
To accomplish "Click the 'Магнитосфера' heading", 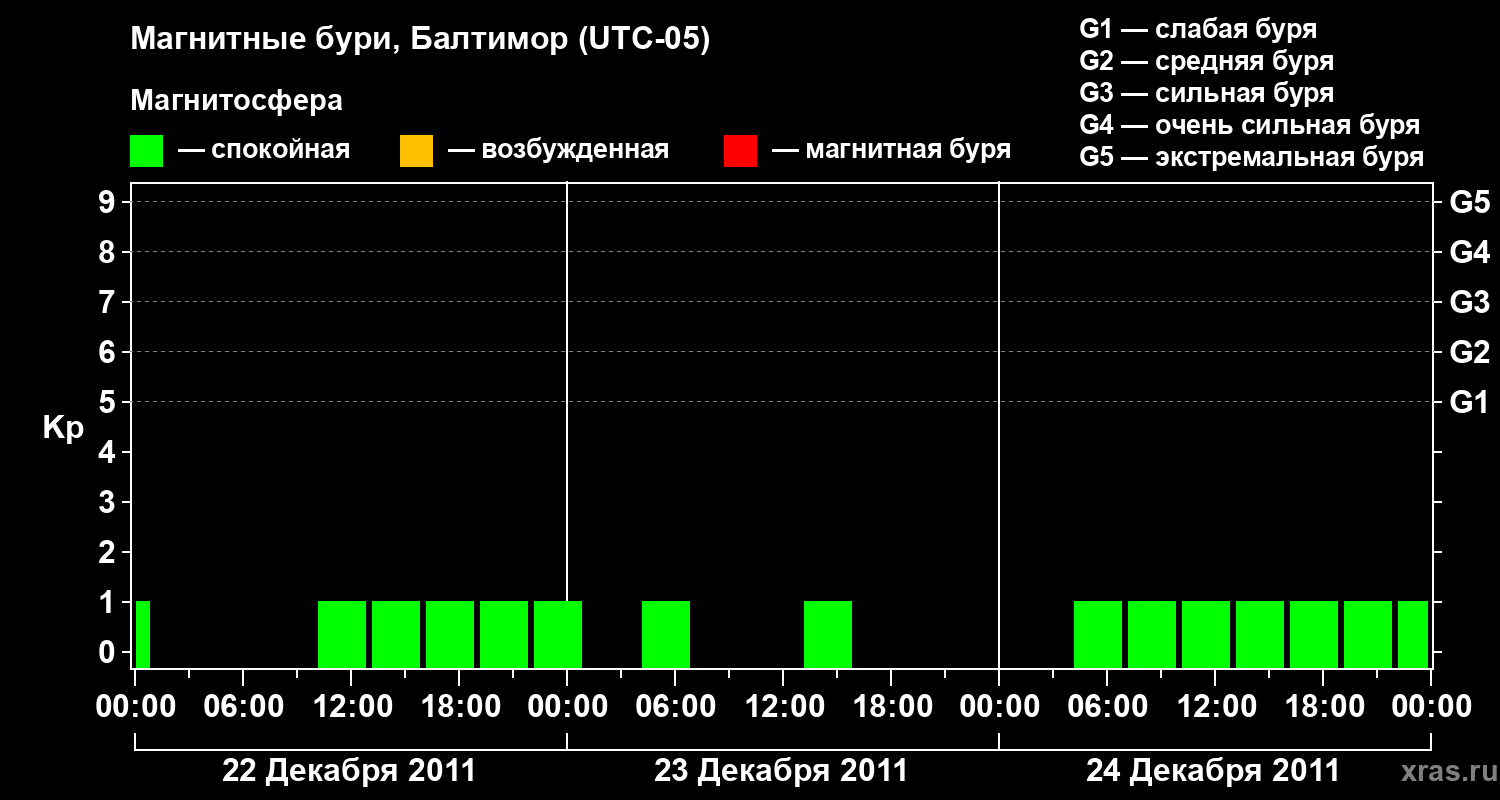I will click(236, 101).
